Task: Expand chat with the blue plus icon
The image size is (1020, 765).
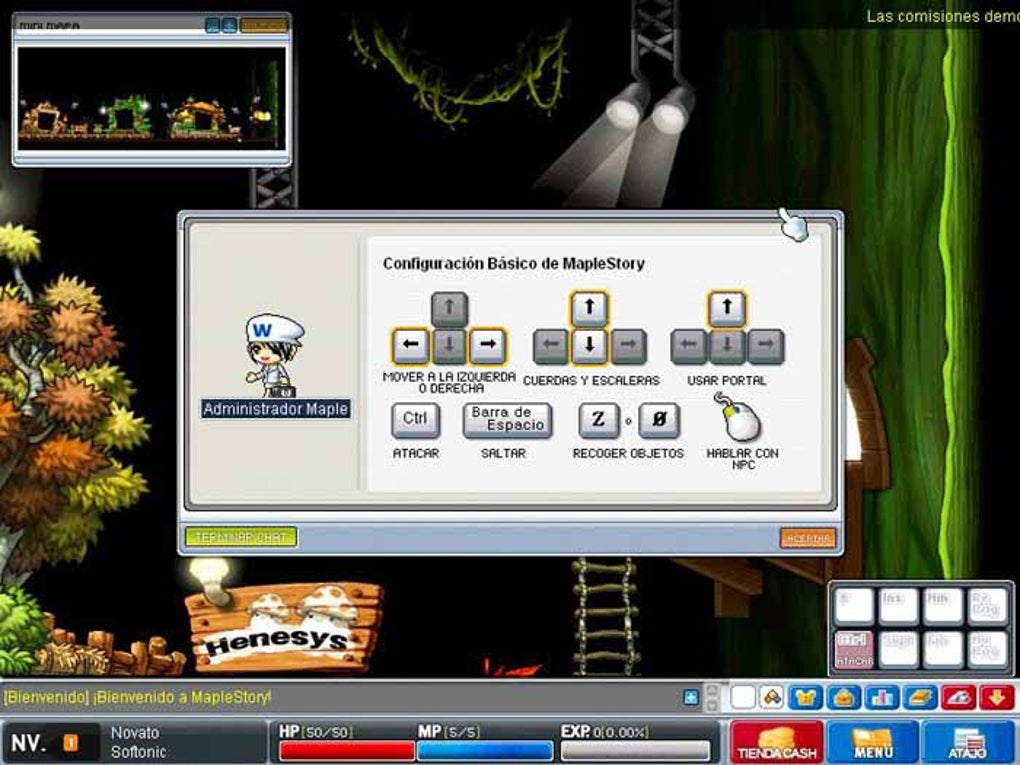Action: tap(691, 697)
